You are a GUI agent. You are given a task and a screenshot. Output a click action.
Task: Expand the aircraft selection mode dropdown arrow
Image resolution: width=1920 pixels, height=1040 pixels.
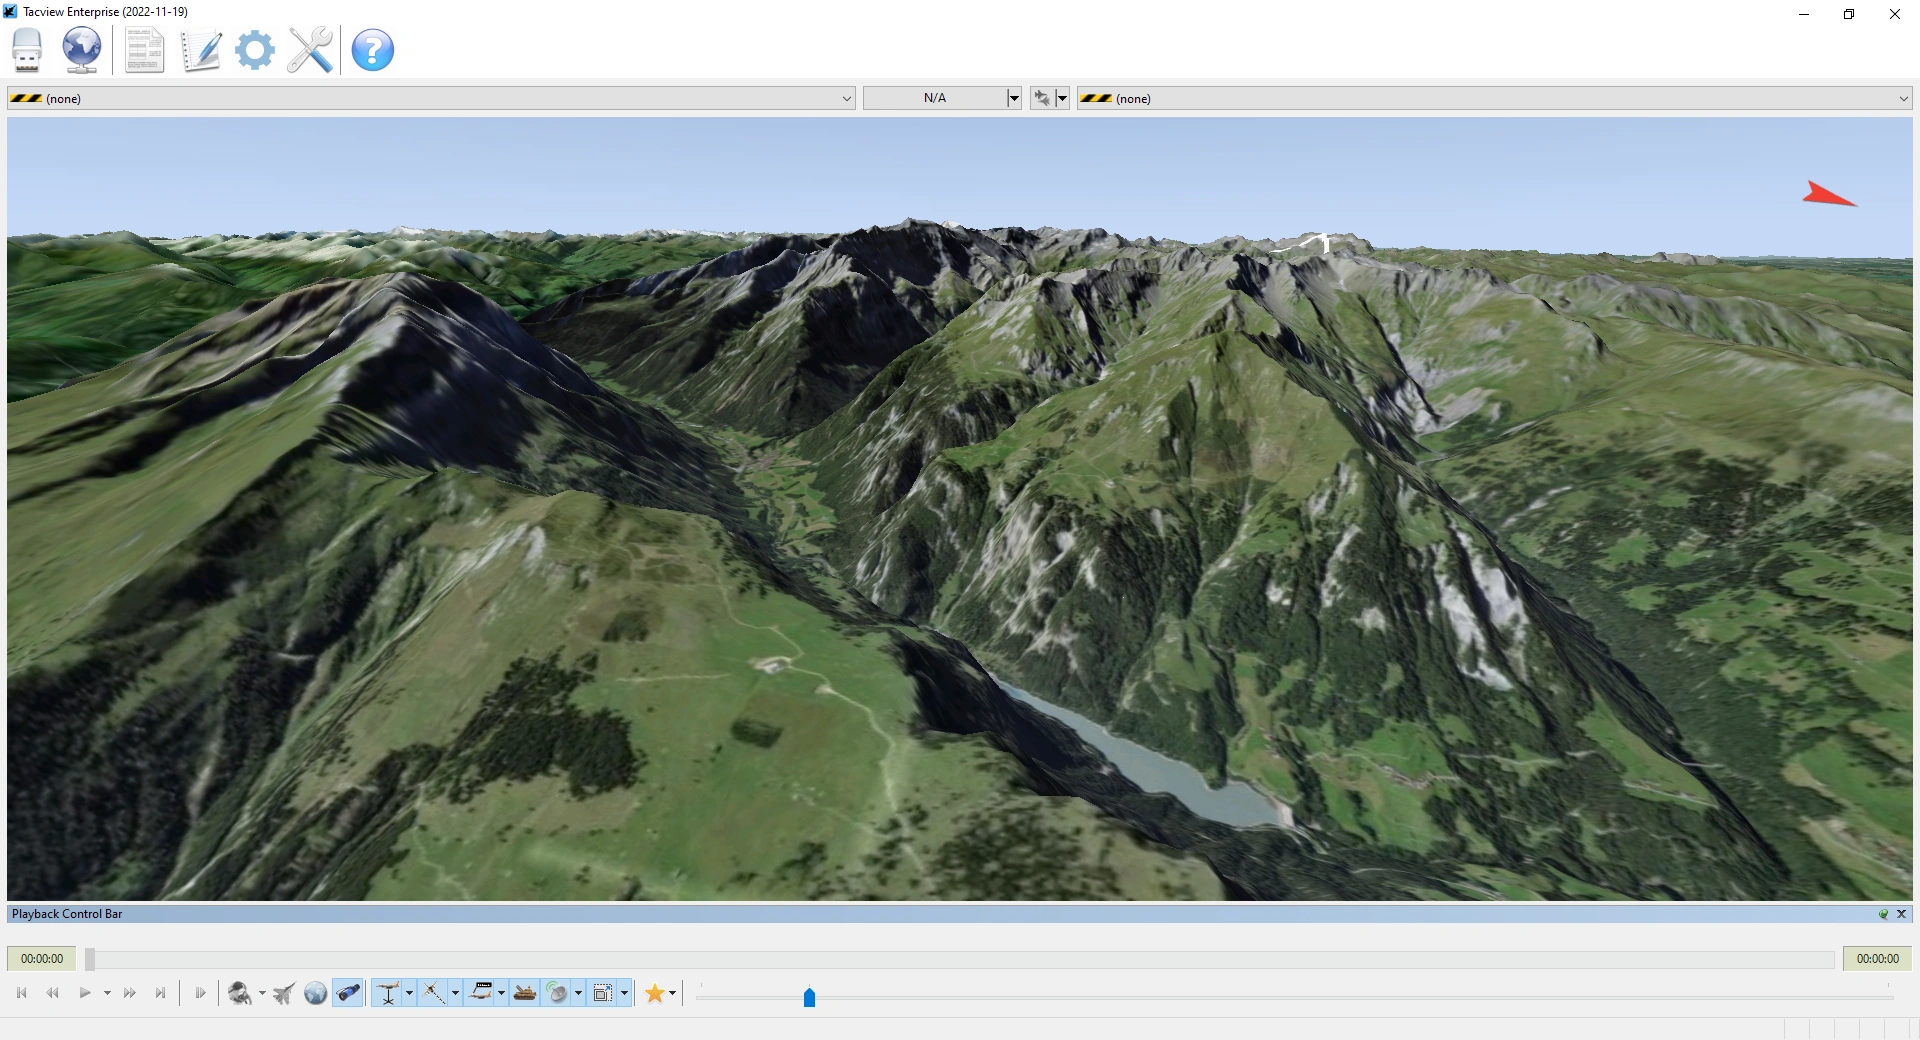click(x=1062, y=98)
